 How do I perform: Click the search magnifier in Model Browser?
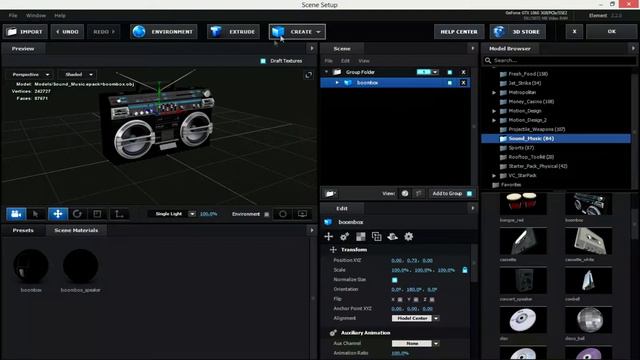[488, 60]
